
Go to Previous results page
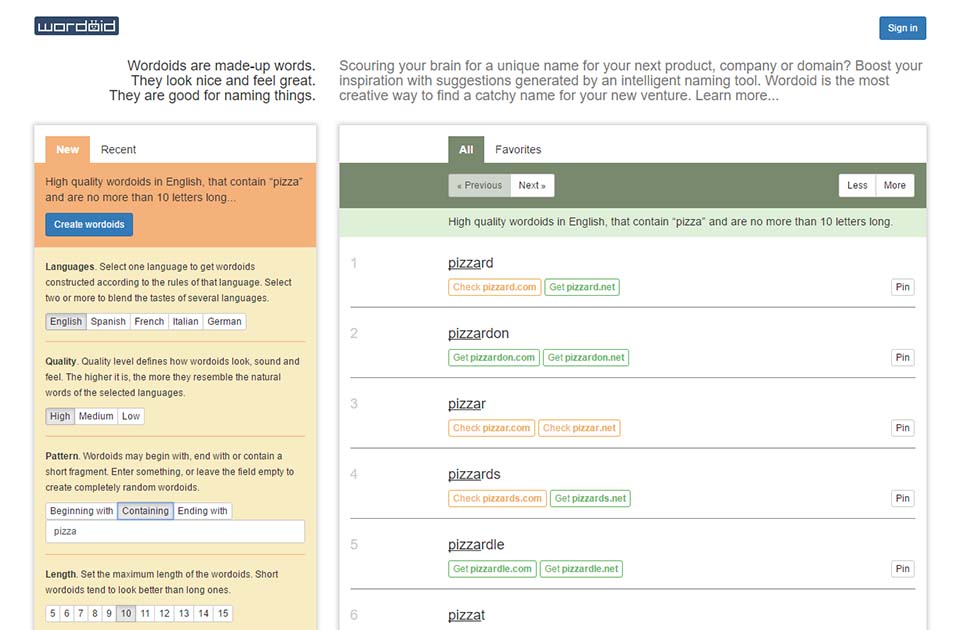click(x=479, y=186)
